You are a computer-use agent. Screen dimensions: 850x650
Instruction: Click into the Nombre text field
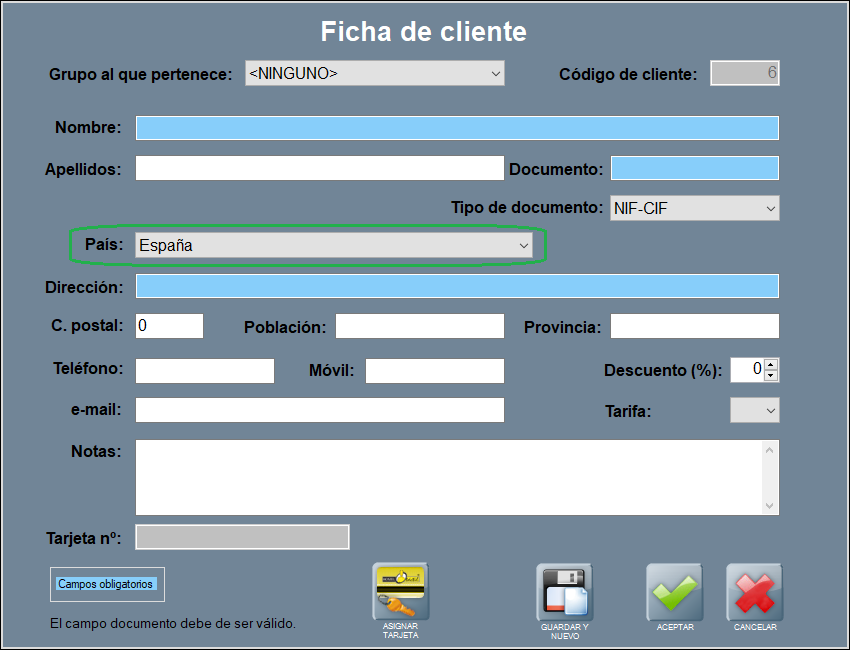coord(457,128)
